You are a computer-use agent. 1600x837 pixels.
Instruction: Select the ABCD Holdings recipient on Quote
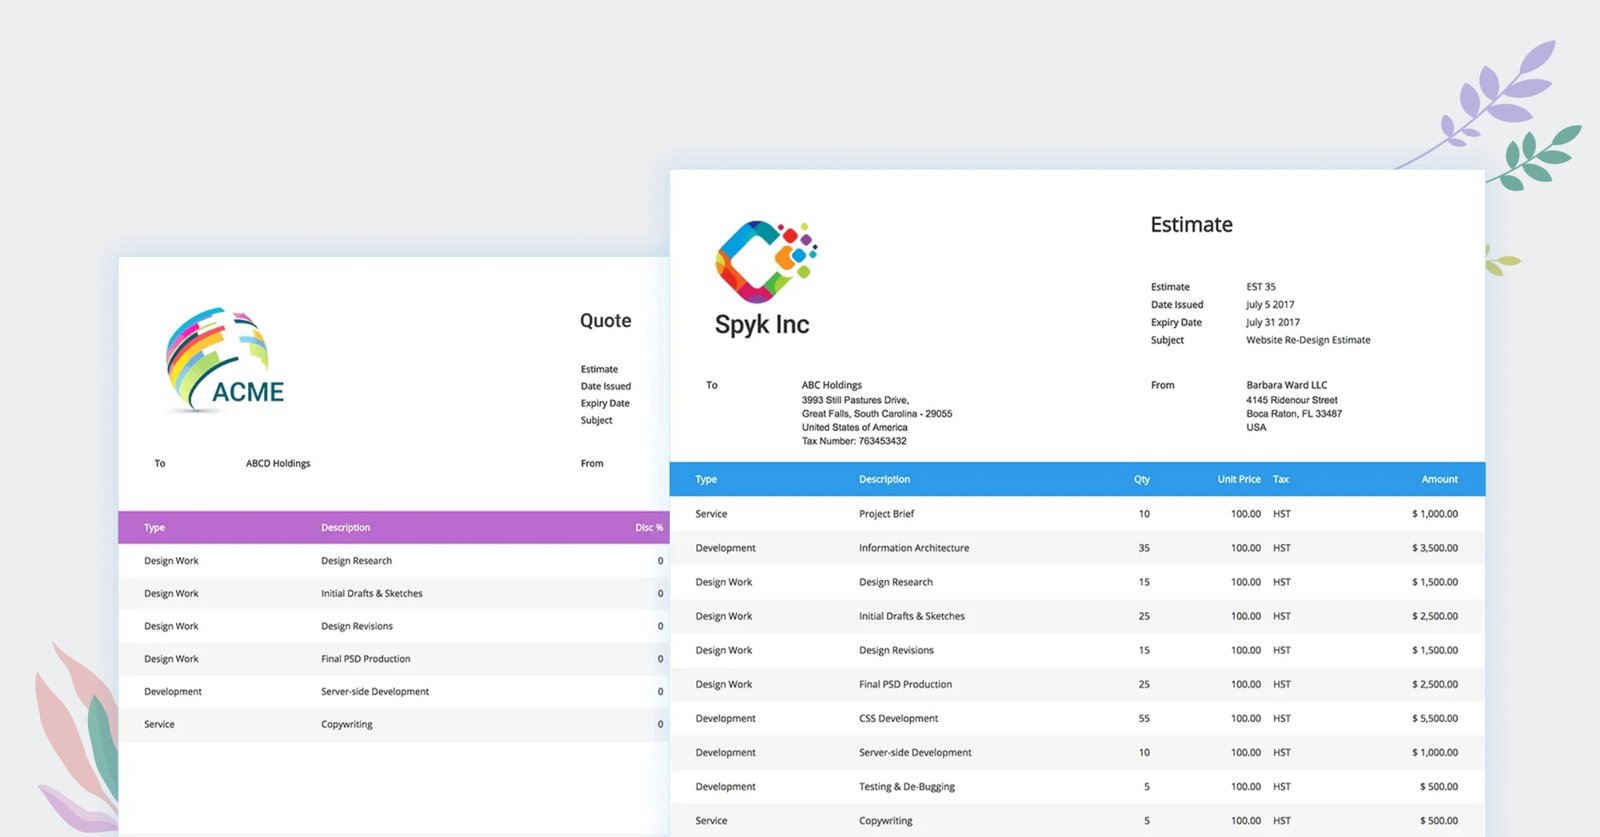coord(278,464)
